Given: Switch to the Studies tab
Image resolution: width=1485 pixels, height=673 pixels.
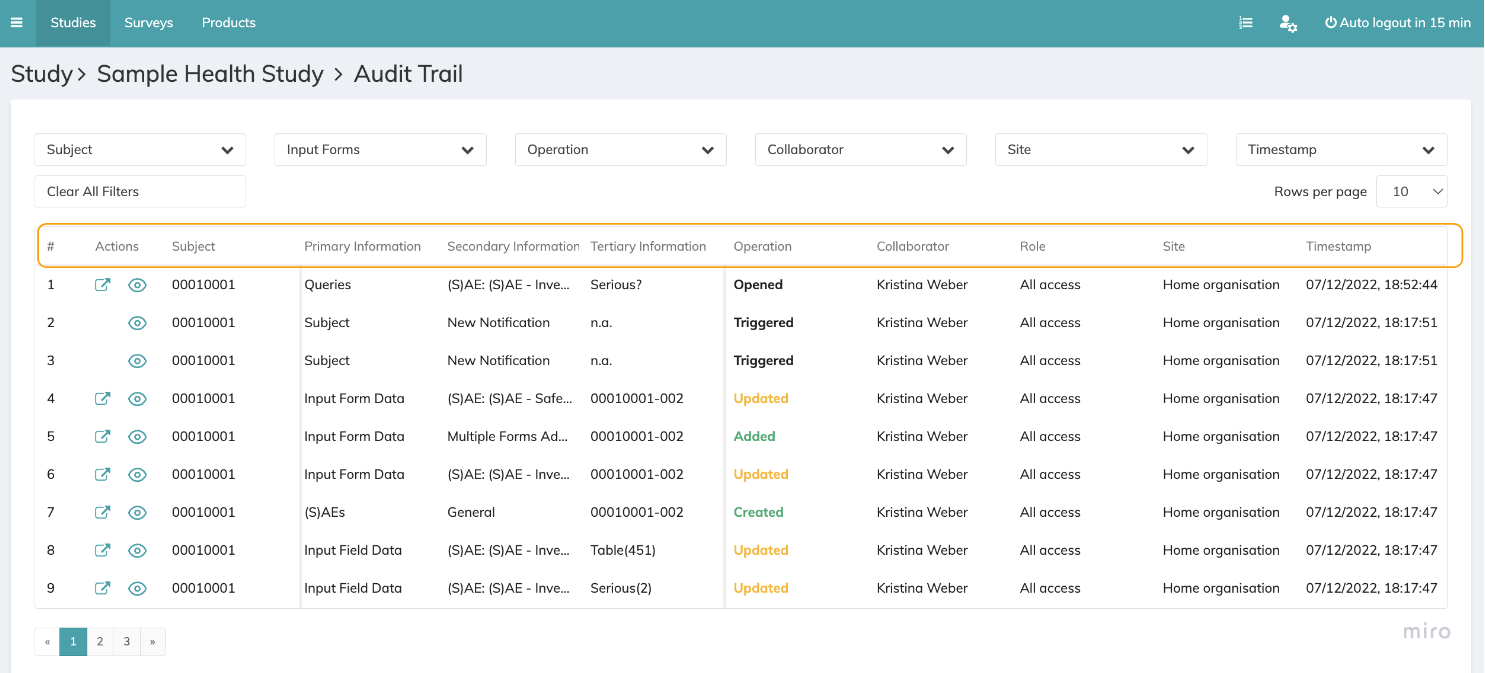Looking at the screenshot, I should [73, 23].
